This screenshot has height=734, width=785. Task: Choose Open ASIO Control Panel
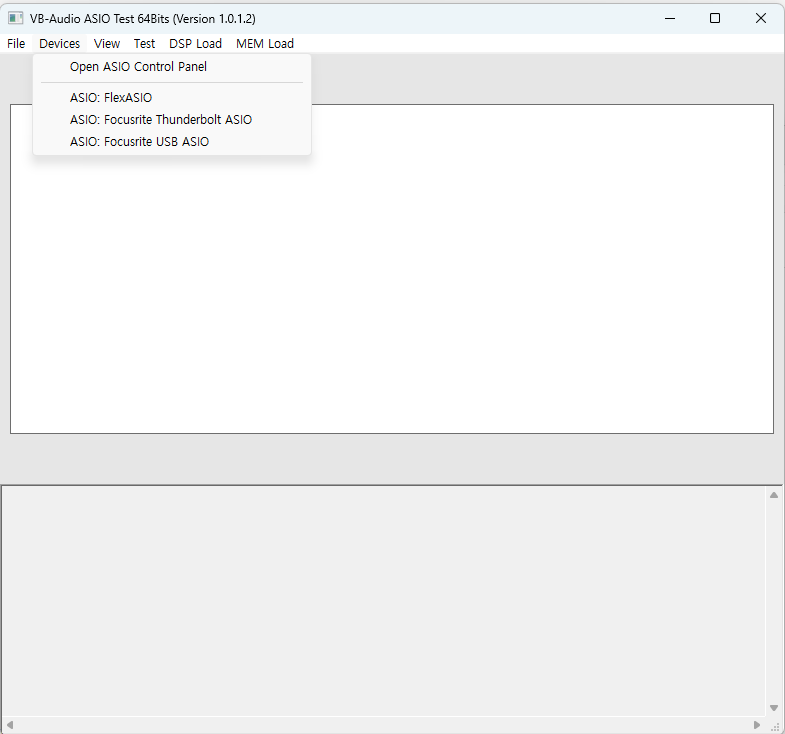point(172,67)
